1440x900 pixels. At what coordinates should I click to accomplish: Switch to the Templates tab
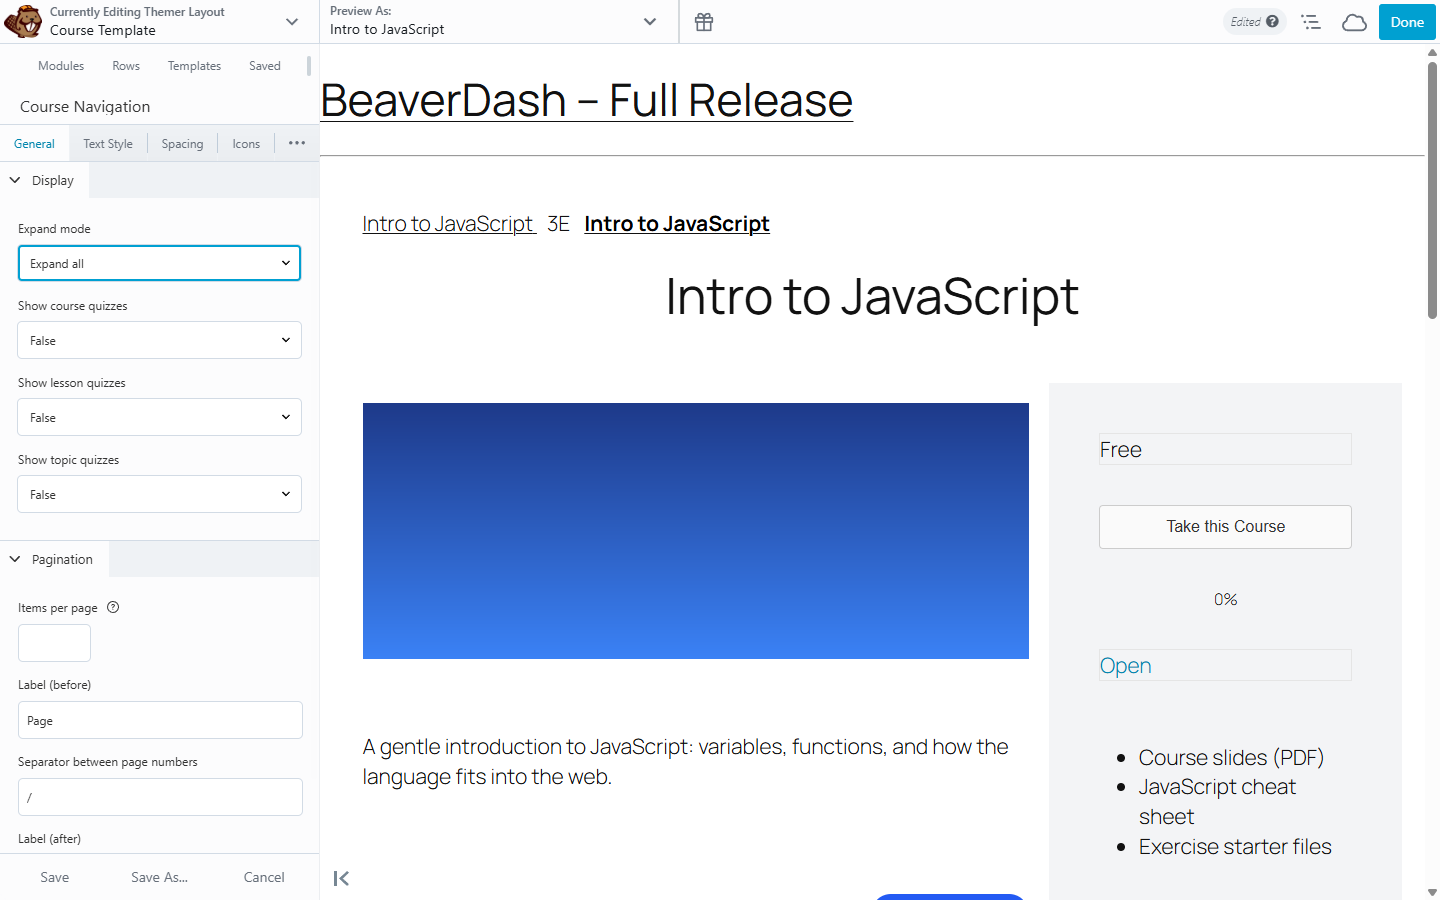coord(194,66)
